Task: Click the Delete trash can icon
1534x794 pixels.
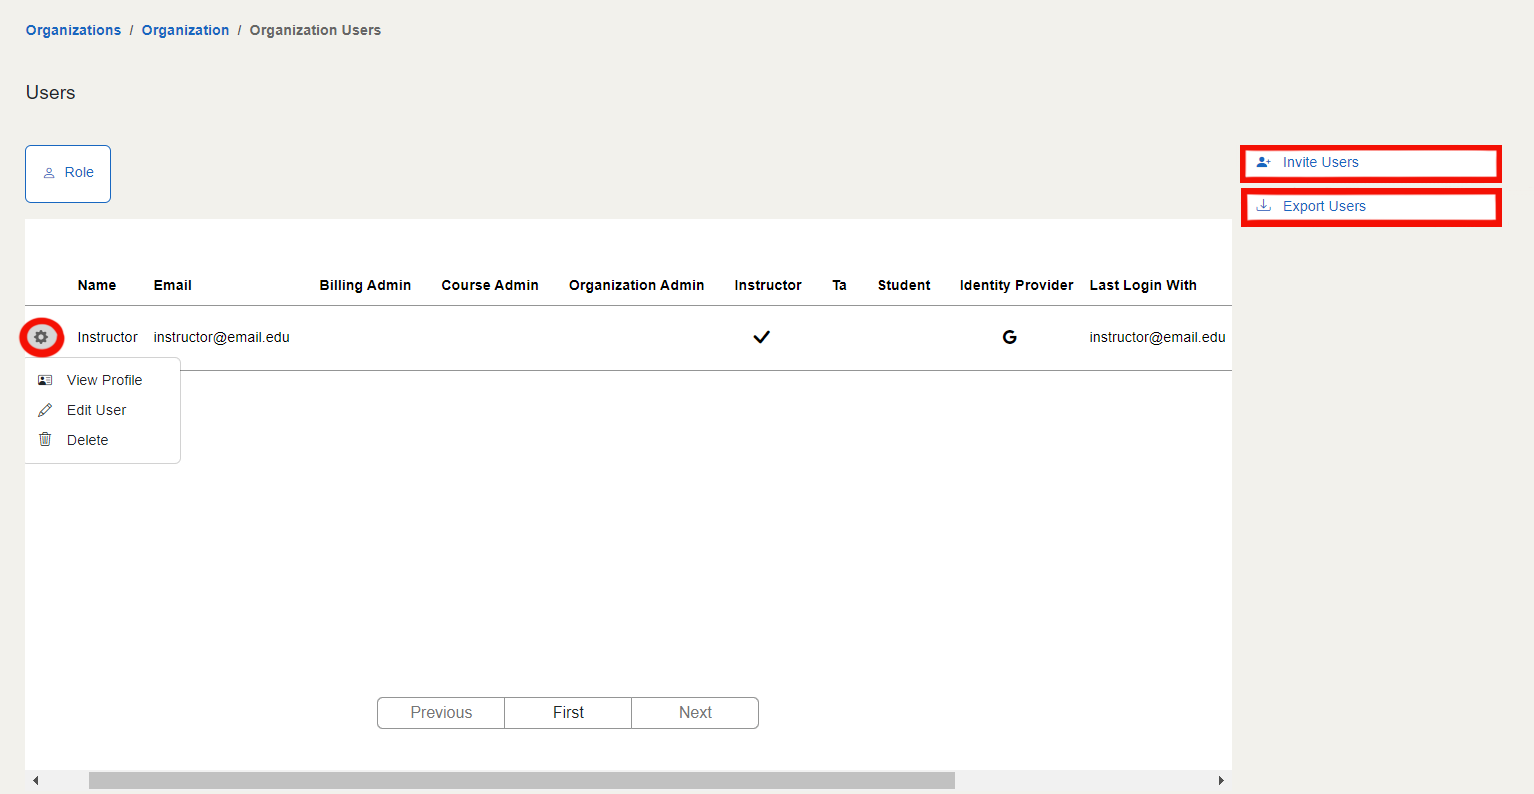Action: [45, 439]
